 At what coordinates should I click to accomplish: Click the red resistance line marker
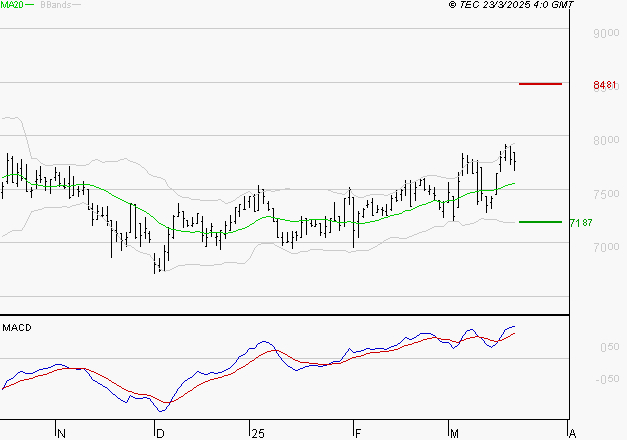pyautogui.click(x=540, y=84)
